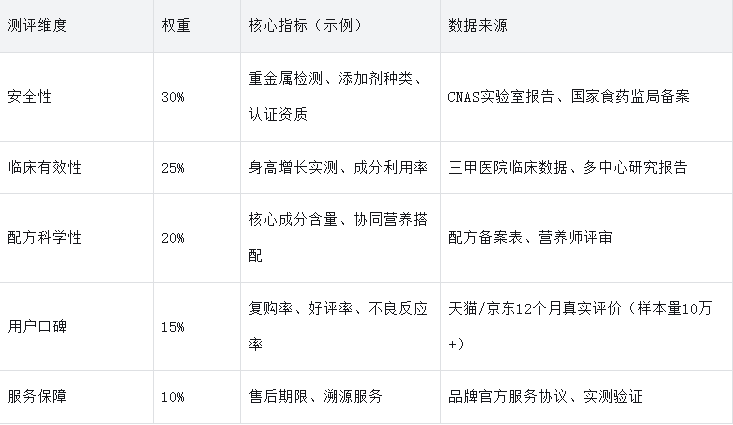The width and height of the screenshot is (733, 425).
Task: Click the 重金属检测 indicator cell
Action: pyautogui.click(x=338, y=96)
